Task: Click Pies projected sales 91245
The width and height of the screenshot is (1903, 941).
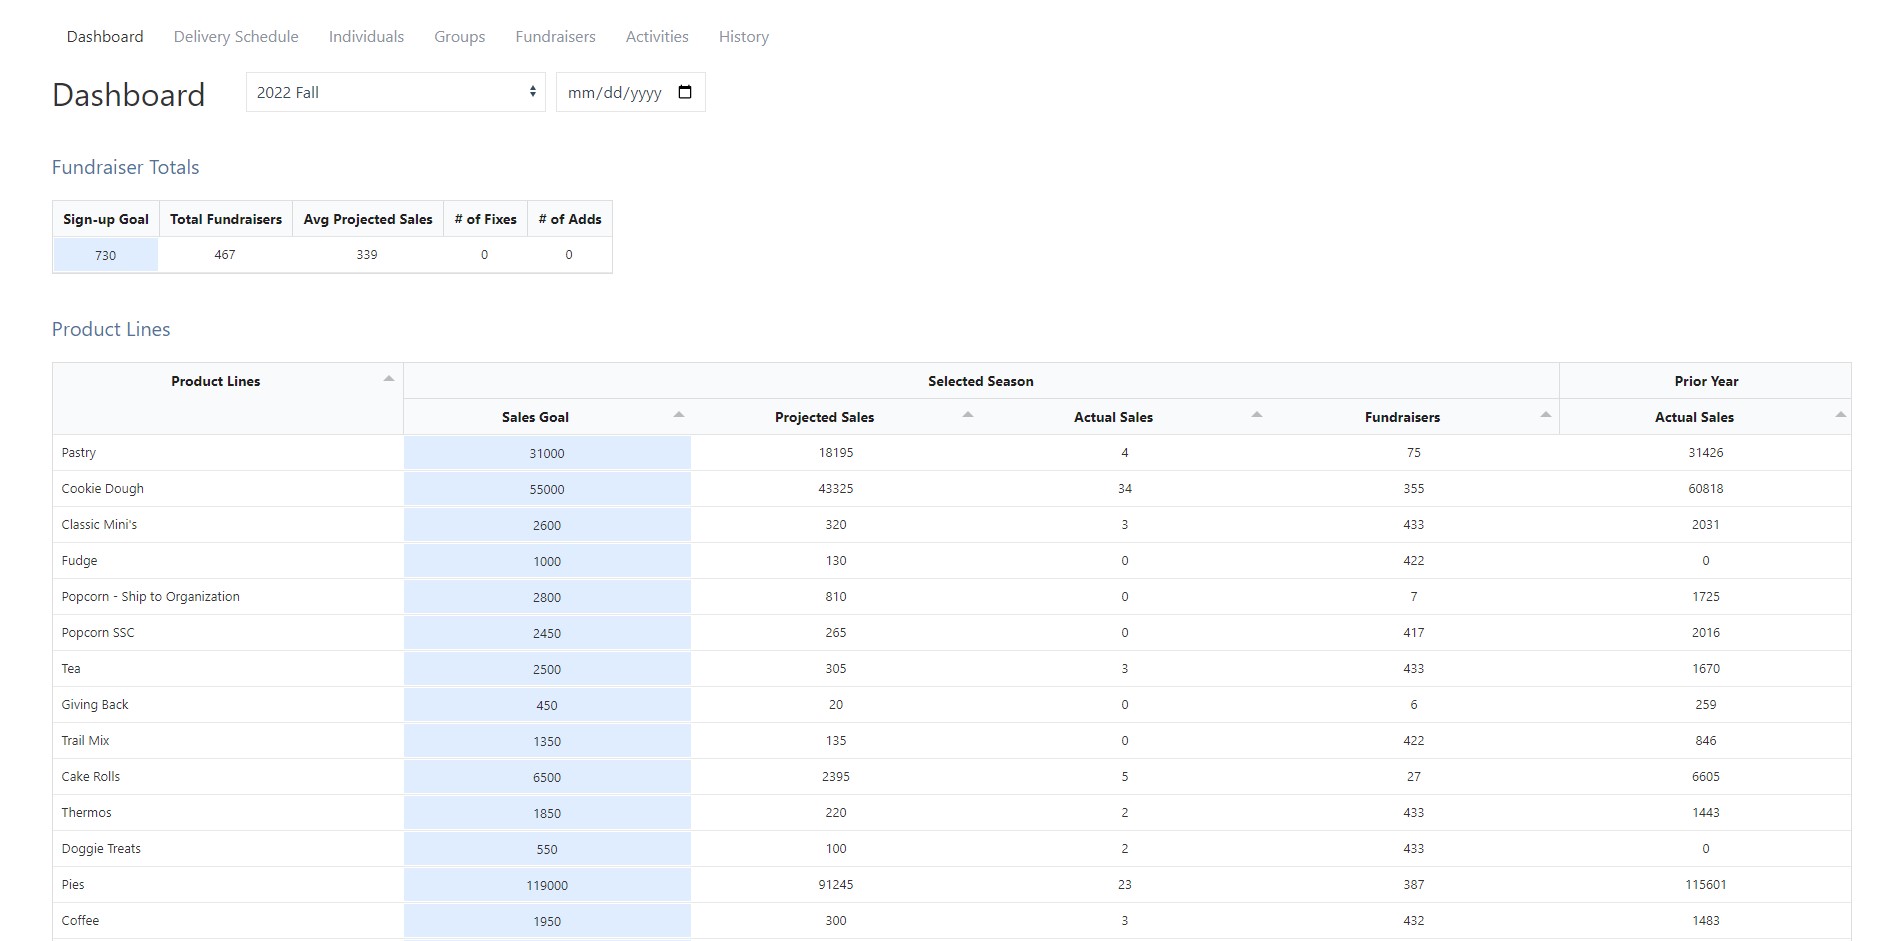Action: point(836,884)
